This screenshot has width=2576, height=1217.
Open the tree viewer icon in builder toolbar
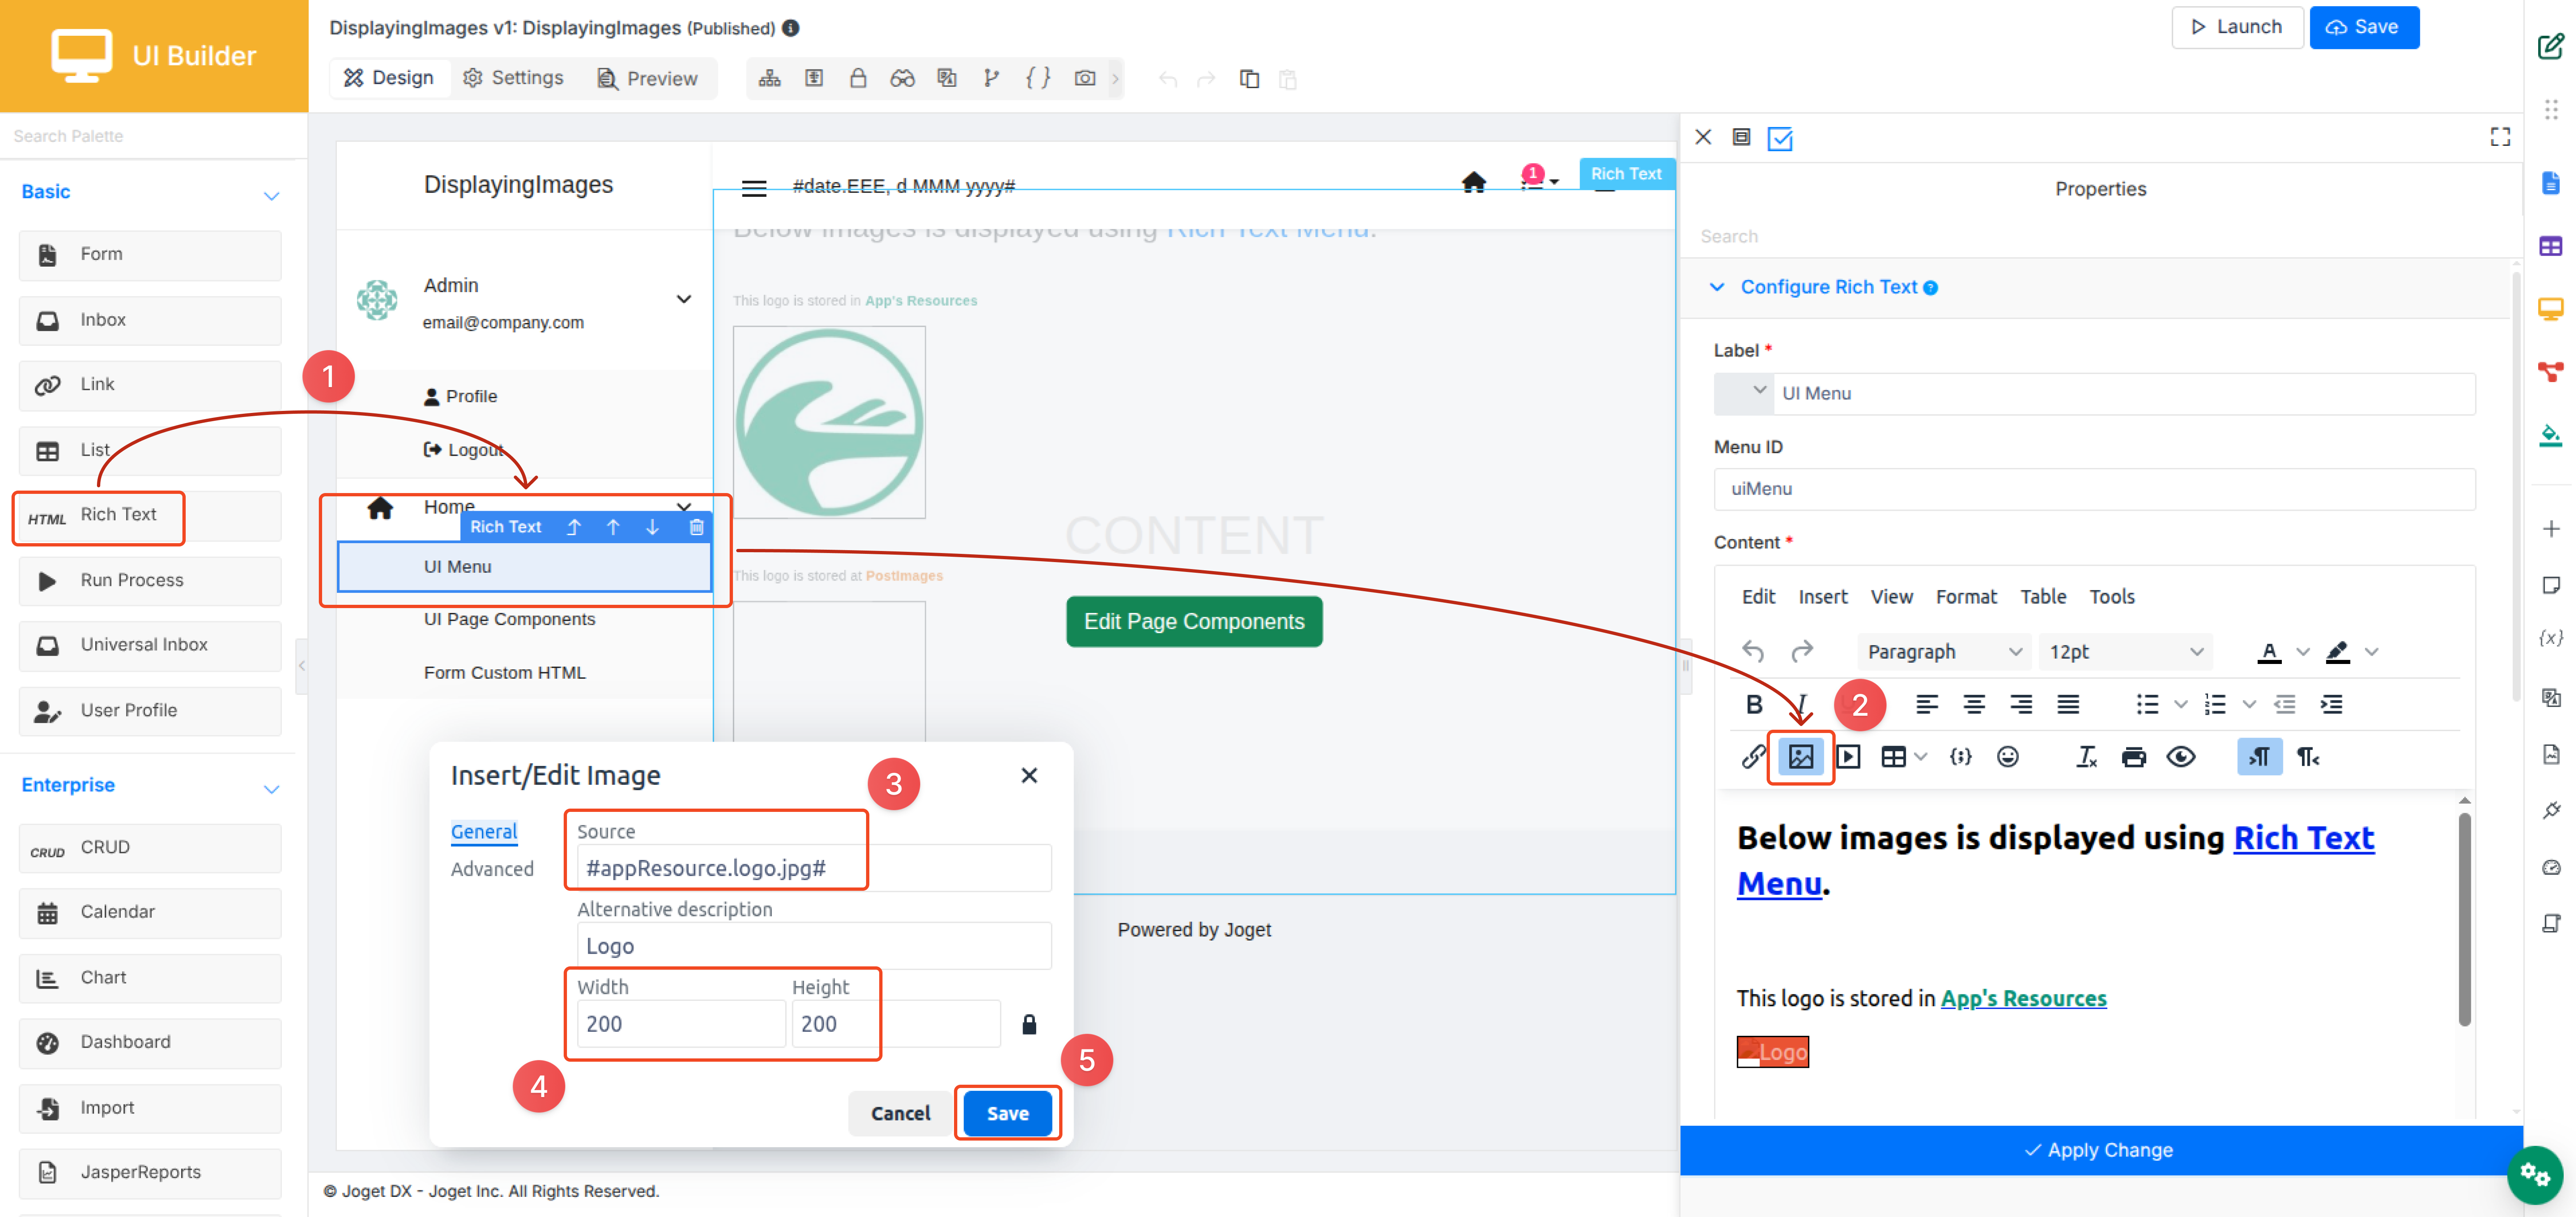[769, 78]
